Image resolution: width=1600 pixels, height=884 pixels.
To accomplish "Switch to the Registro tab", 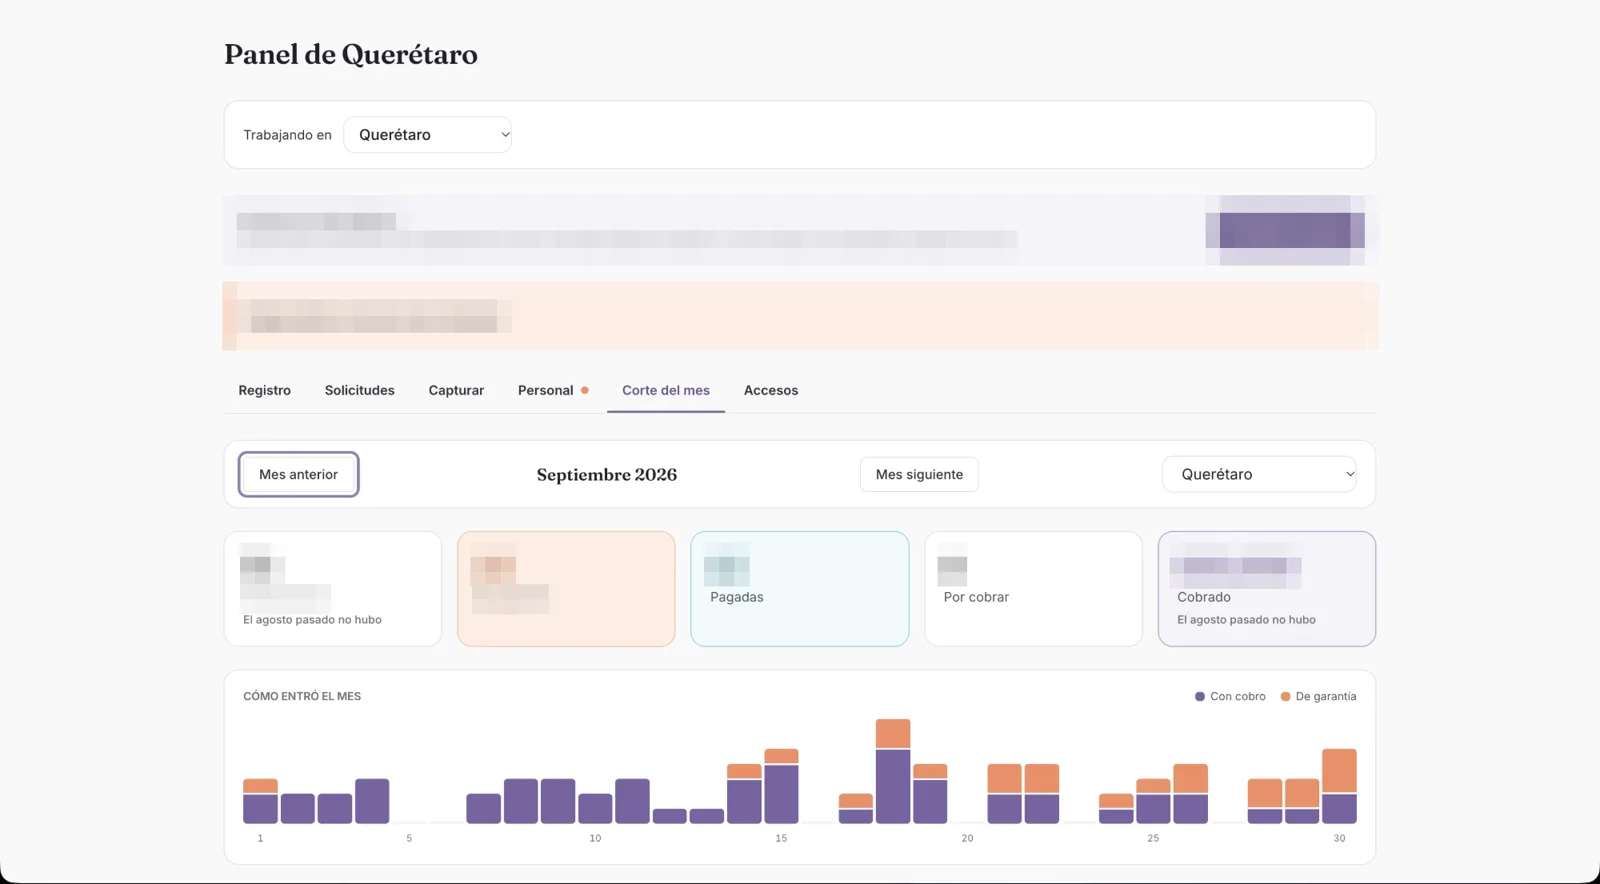I will 265,390.
